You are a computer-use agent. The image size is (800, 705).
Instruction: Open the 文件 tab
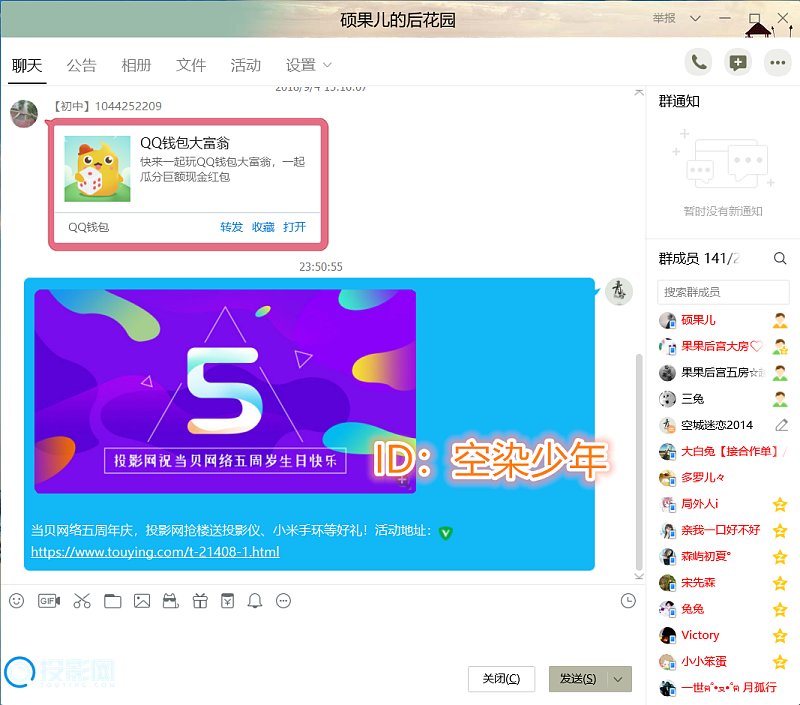point(191,65)
